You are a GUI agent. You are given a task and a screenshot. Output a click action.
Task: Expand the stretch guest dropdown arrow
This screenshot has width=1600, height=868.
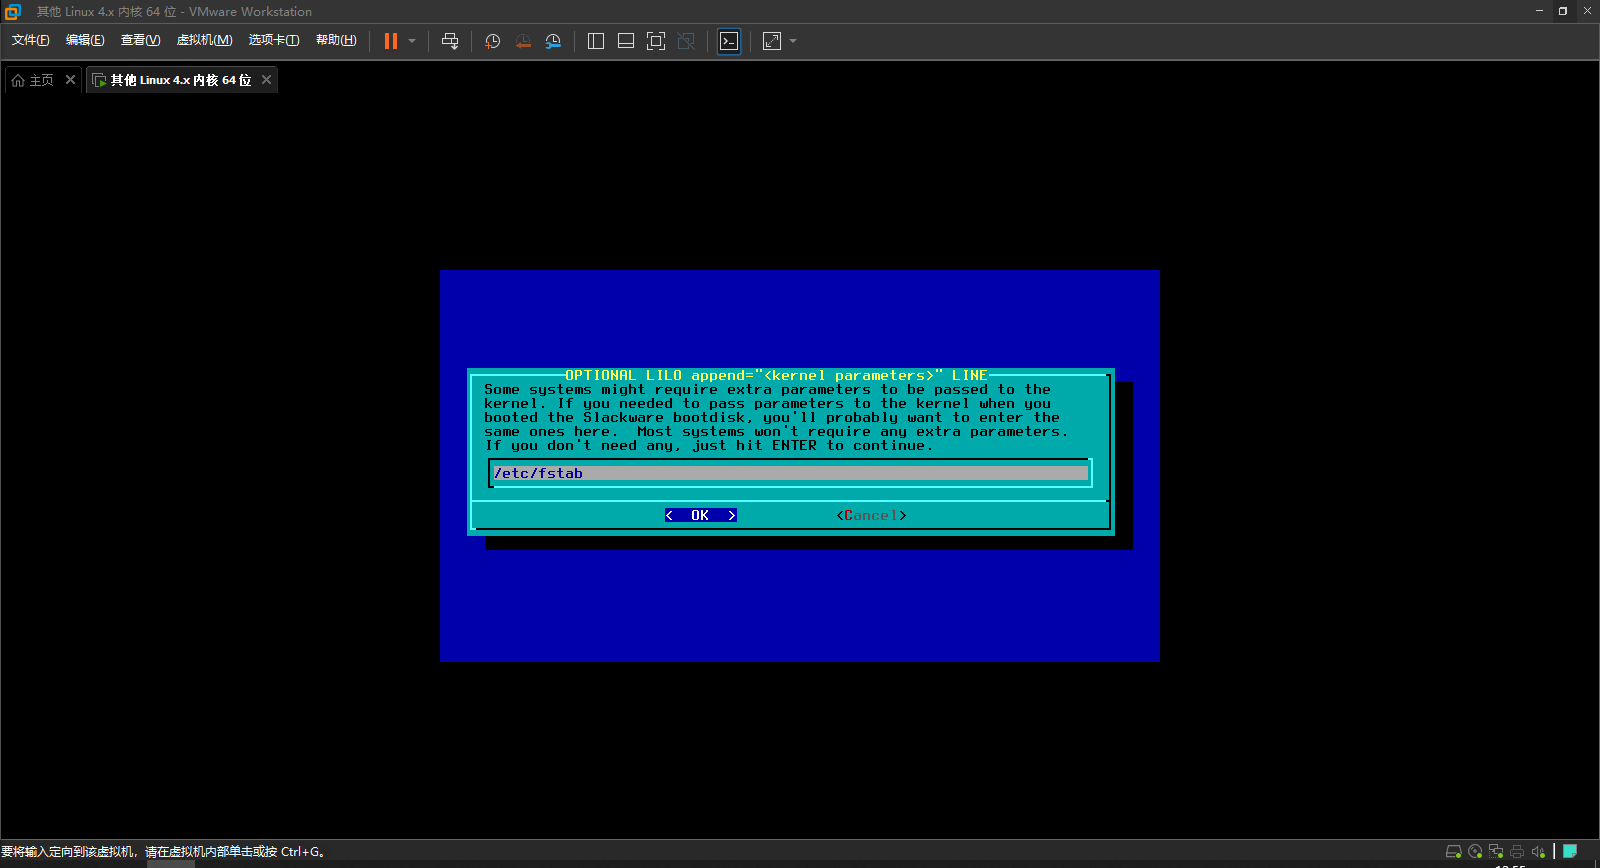click(793, 41)
